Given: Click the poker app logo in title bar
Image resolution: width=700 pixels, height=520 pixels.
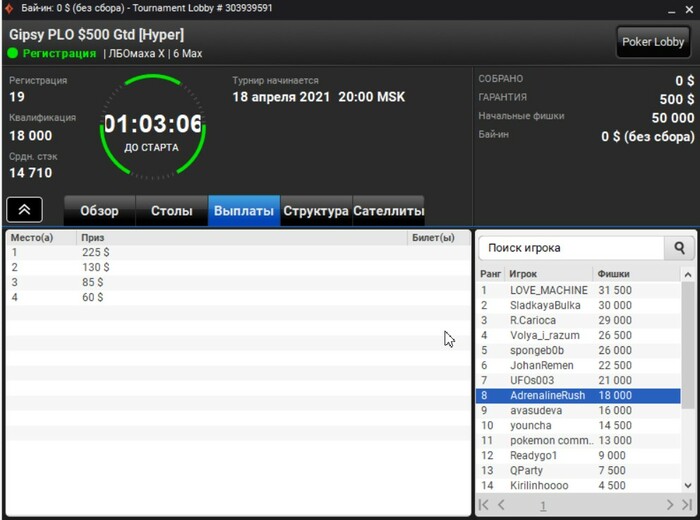Looking at the screenshot, I should [x=9, y=8].
